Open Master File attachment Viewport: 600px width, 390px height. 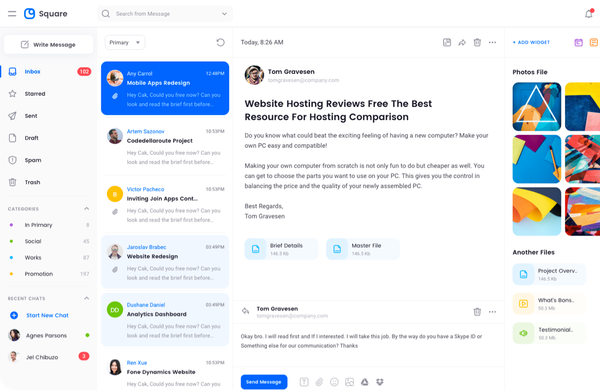(363, 249)
